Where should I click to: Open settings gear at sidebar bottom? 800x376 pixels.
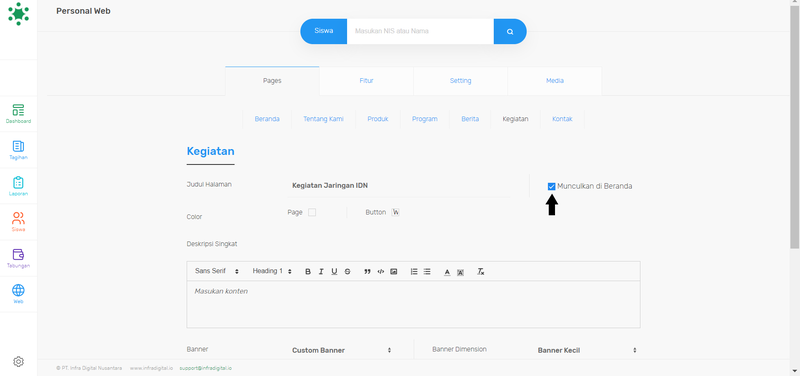click(18, 362)
